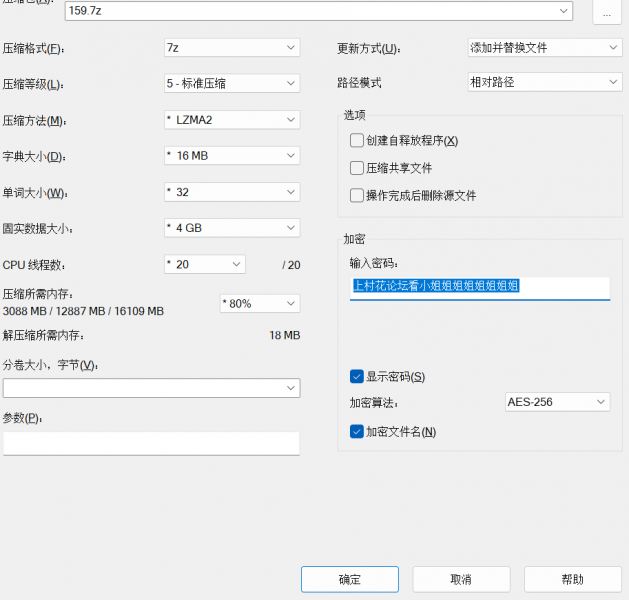Screen dimensions: 629x600
Task: Open the archive name 159.7z dropdown
Action: click(x=564, y=11)
